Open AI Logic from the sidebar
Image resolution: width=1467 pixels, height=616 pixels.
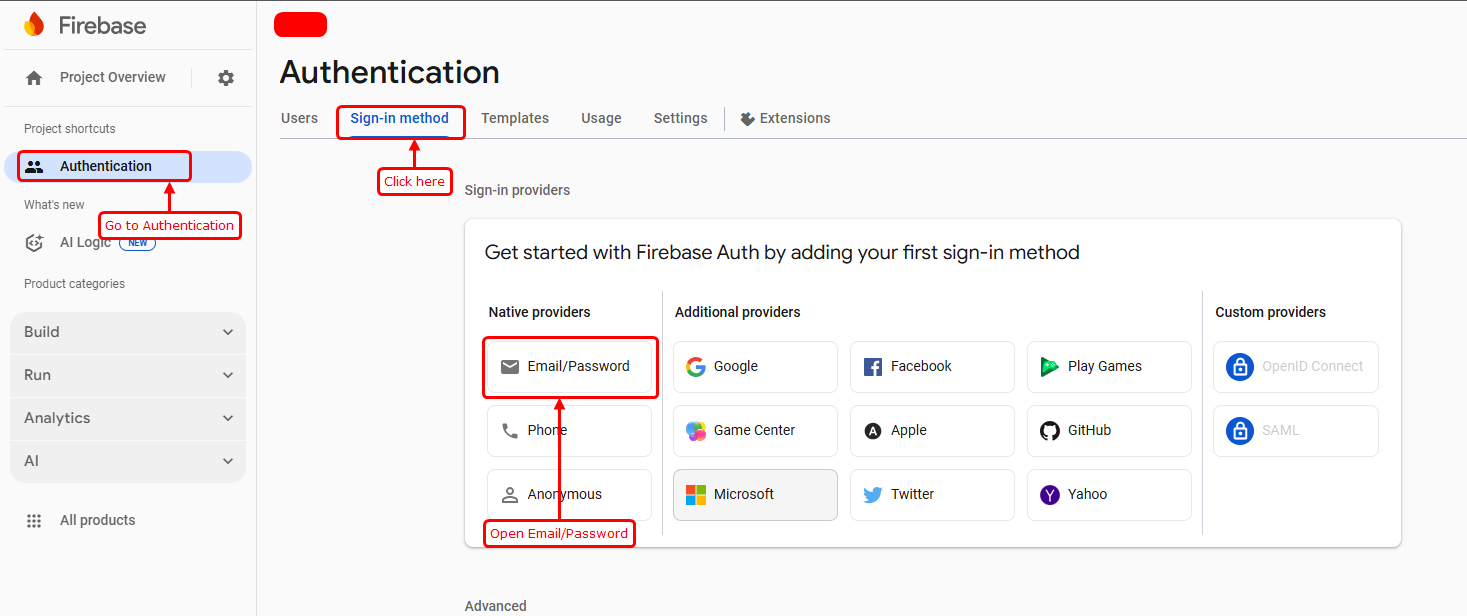(x=84, y=242)
